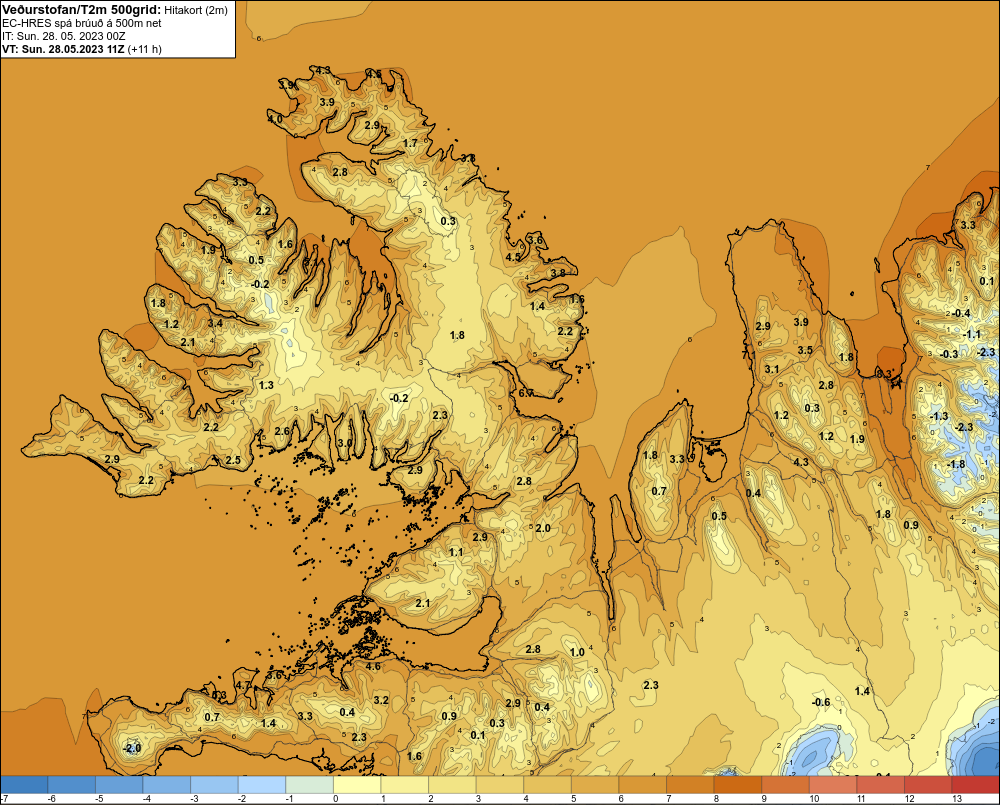
Task: Click the map temperature value '3.2'
Action: [x=381, y=700]
